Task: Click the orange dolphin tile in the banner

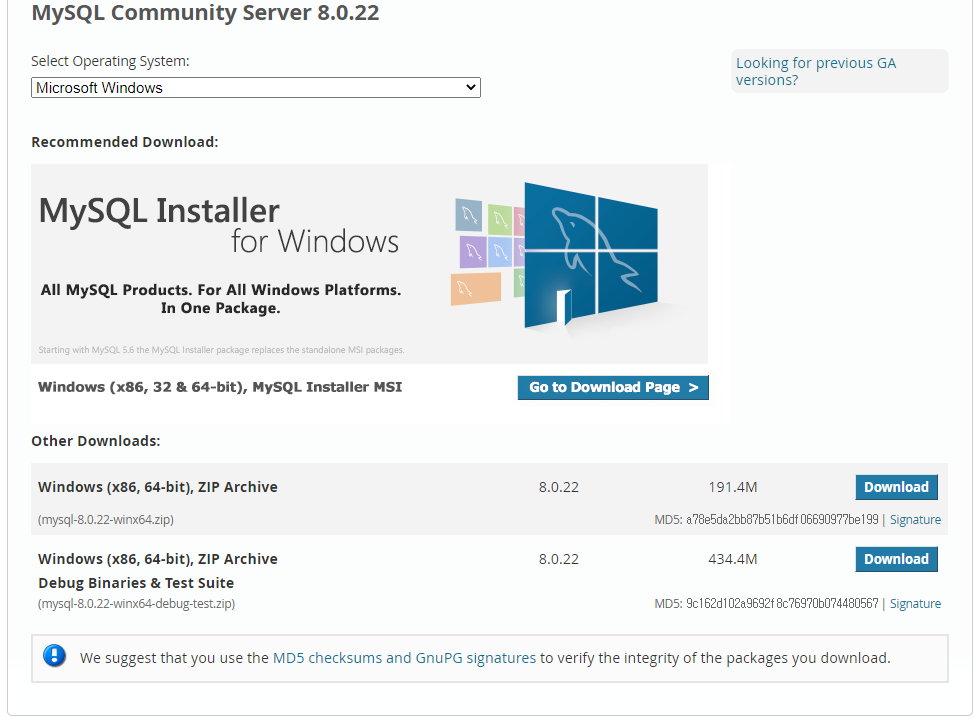Action: 476,289
